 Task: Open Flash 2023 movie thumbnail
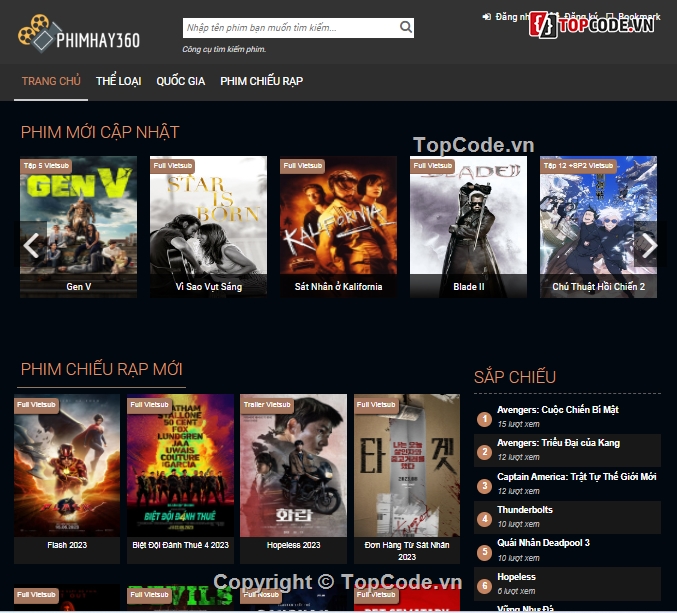tap(67, 470)
